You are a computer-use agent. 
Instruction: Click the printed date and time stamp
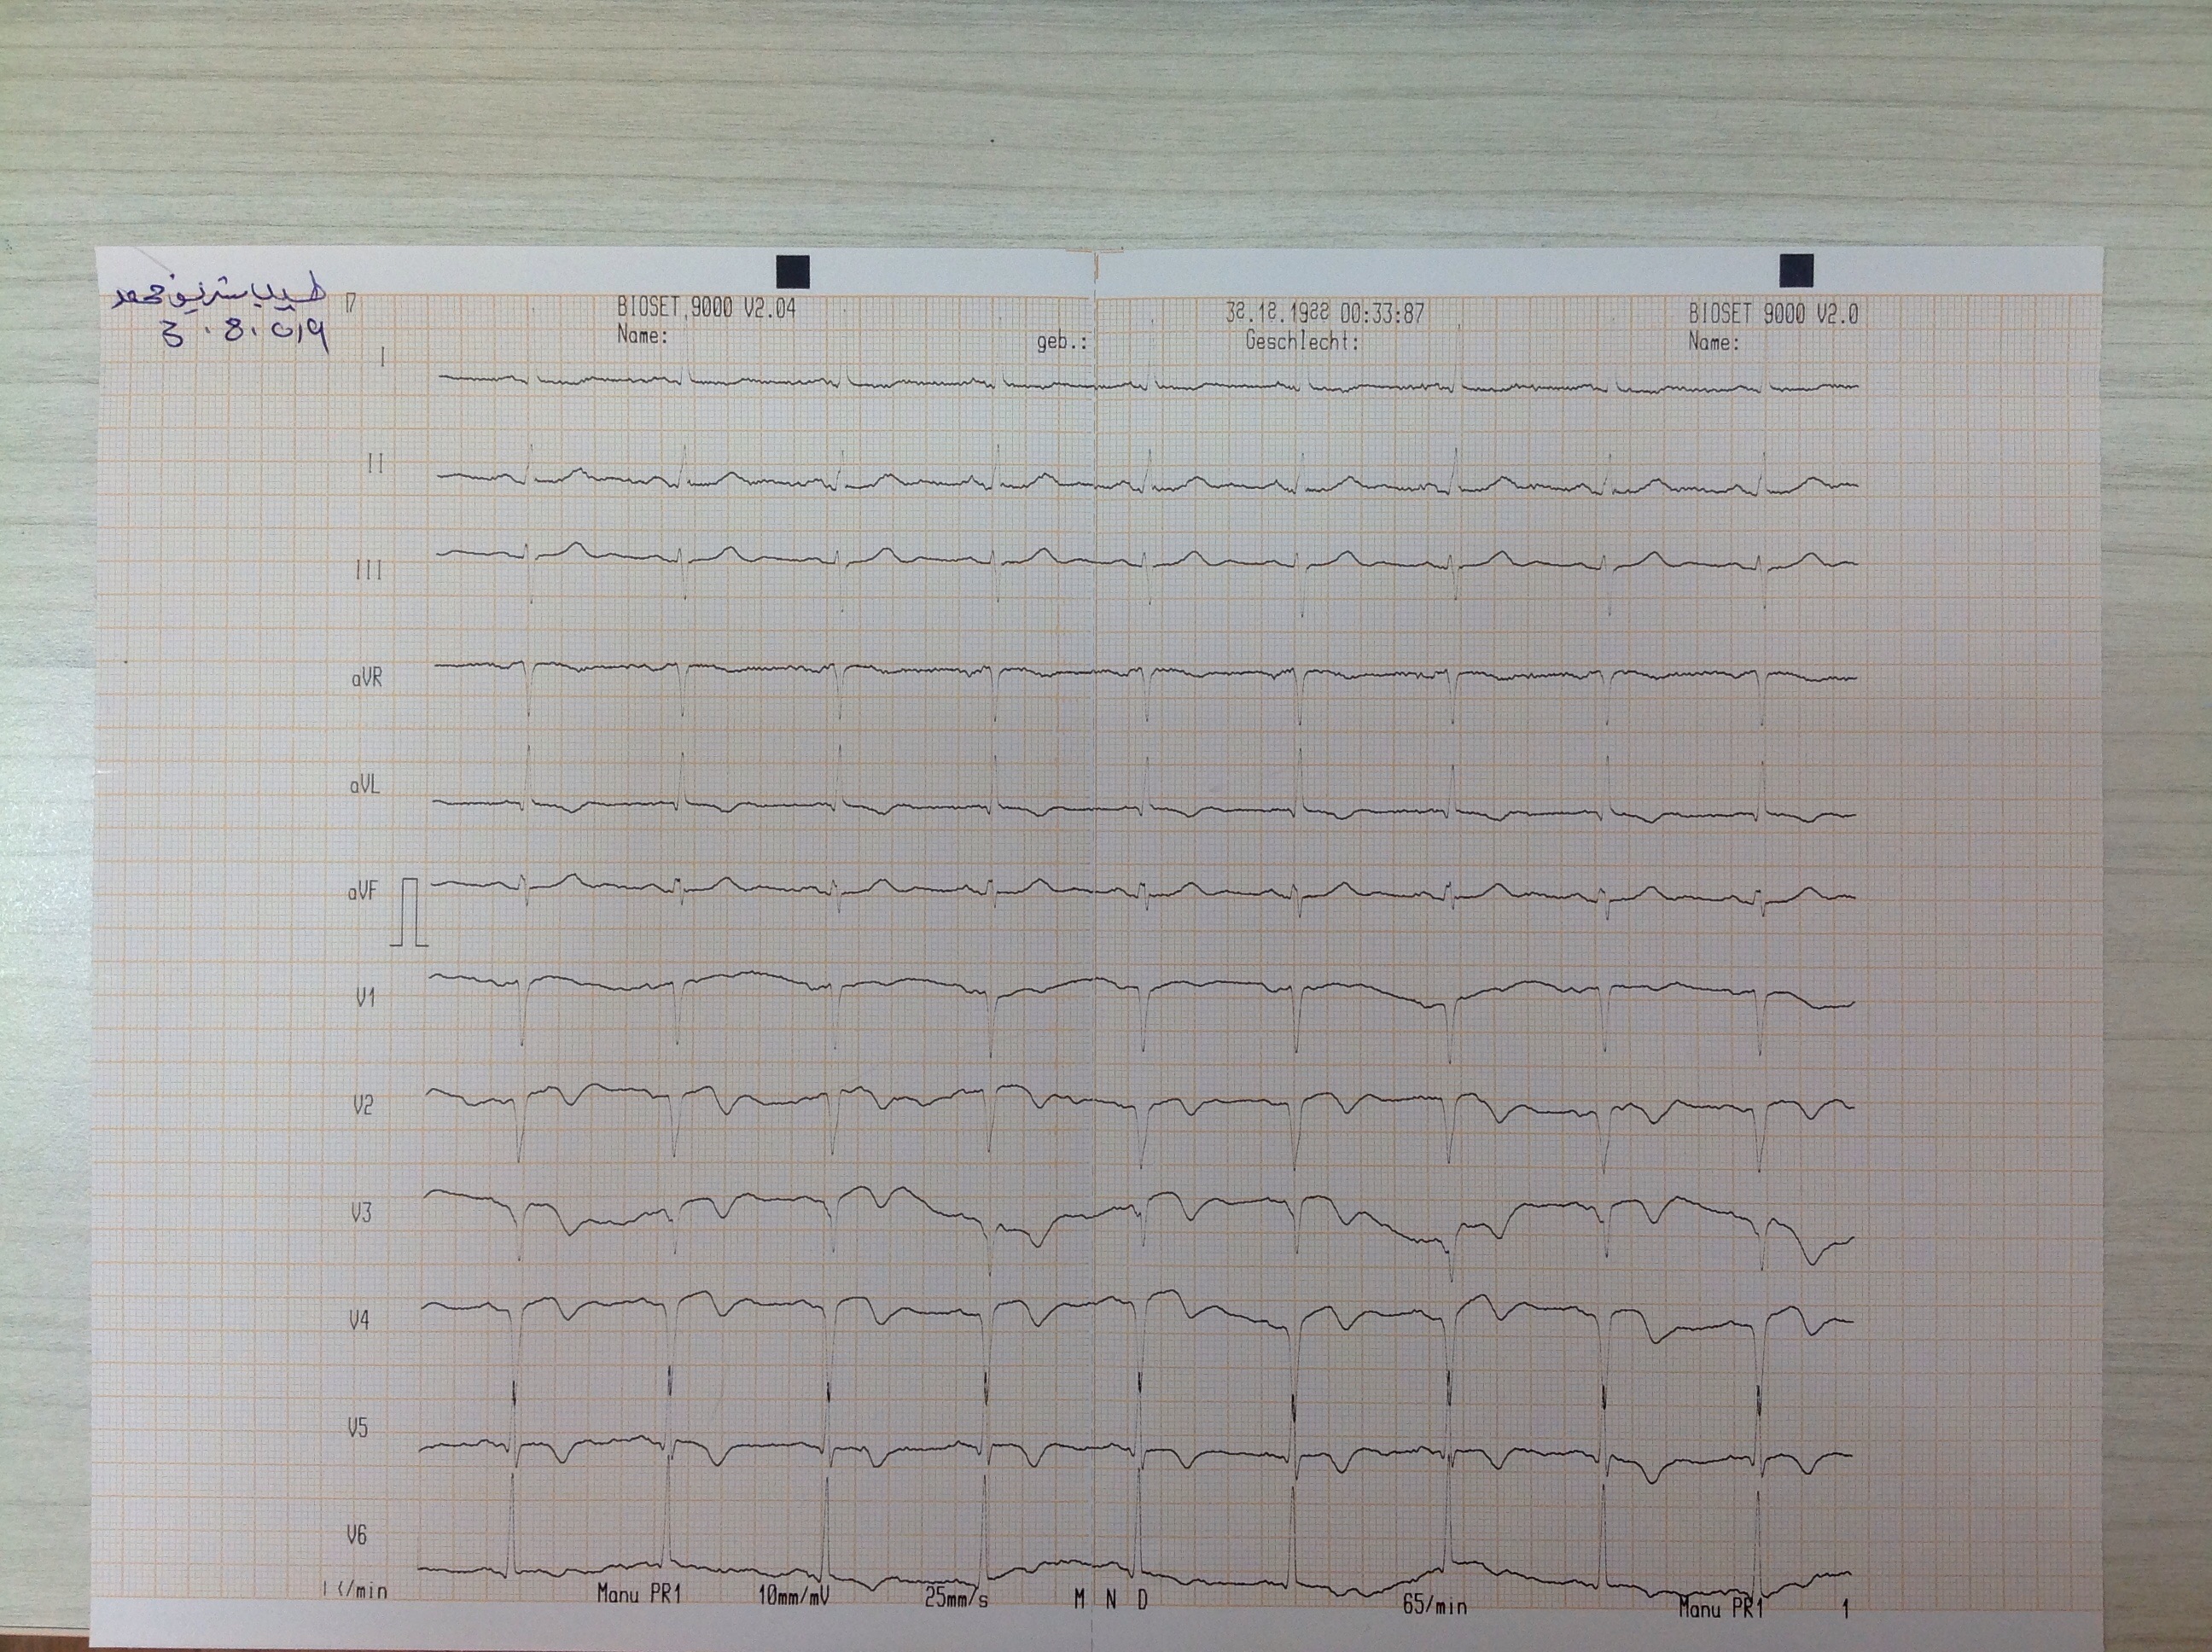(1325, 314)
